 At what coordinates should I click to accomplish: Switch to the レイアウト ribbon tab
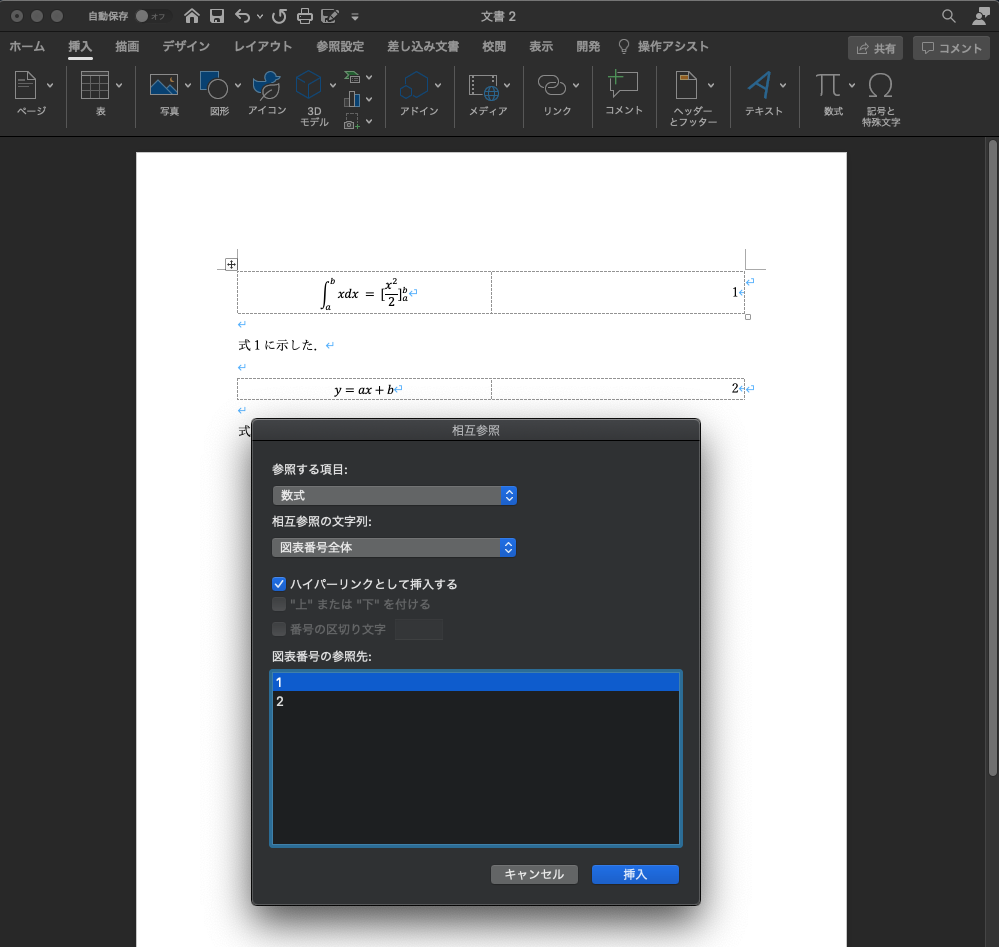click(263, 47)
